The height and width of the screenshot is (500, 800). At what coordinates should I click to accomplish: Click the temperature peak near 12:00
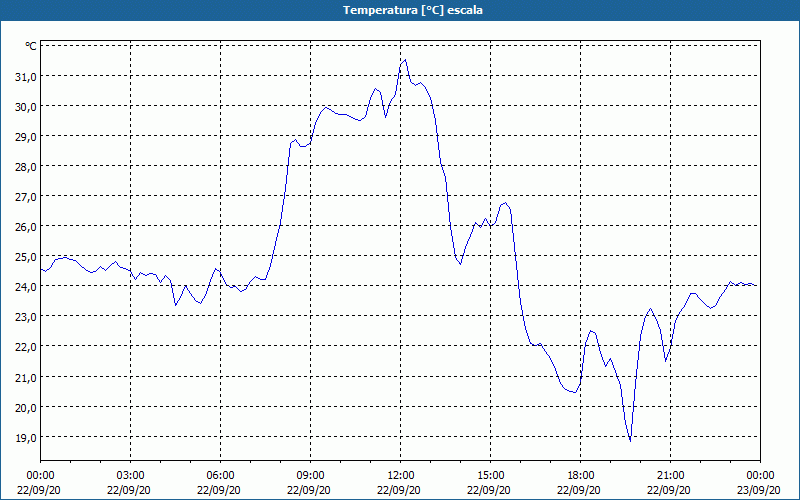point(405,60)
